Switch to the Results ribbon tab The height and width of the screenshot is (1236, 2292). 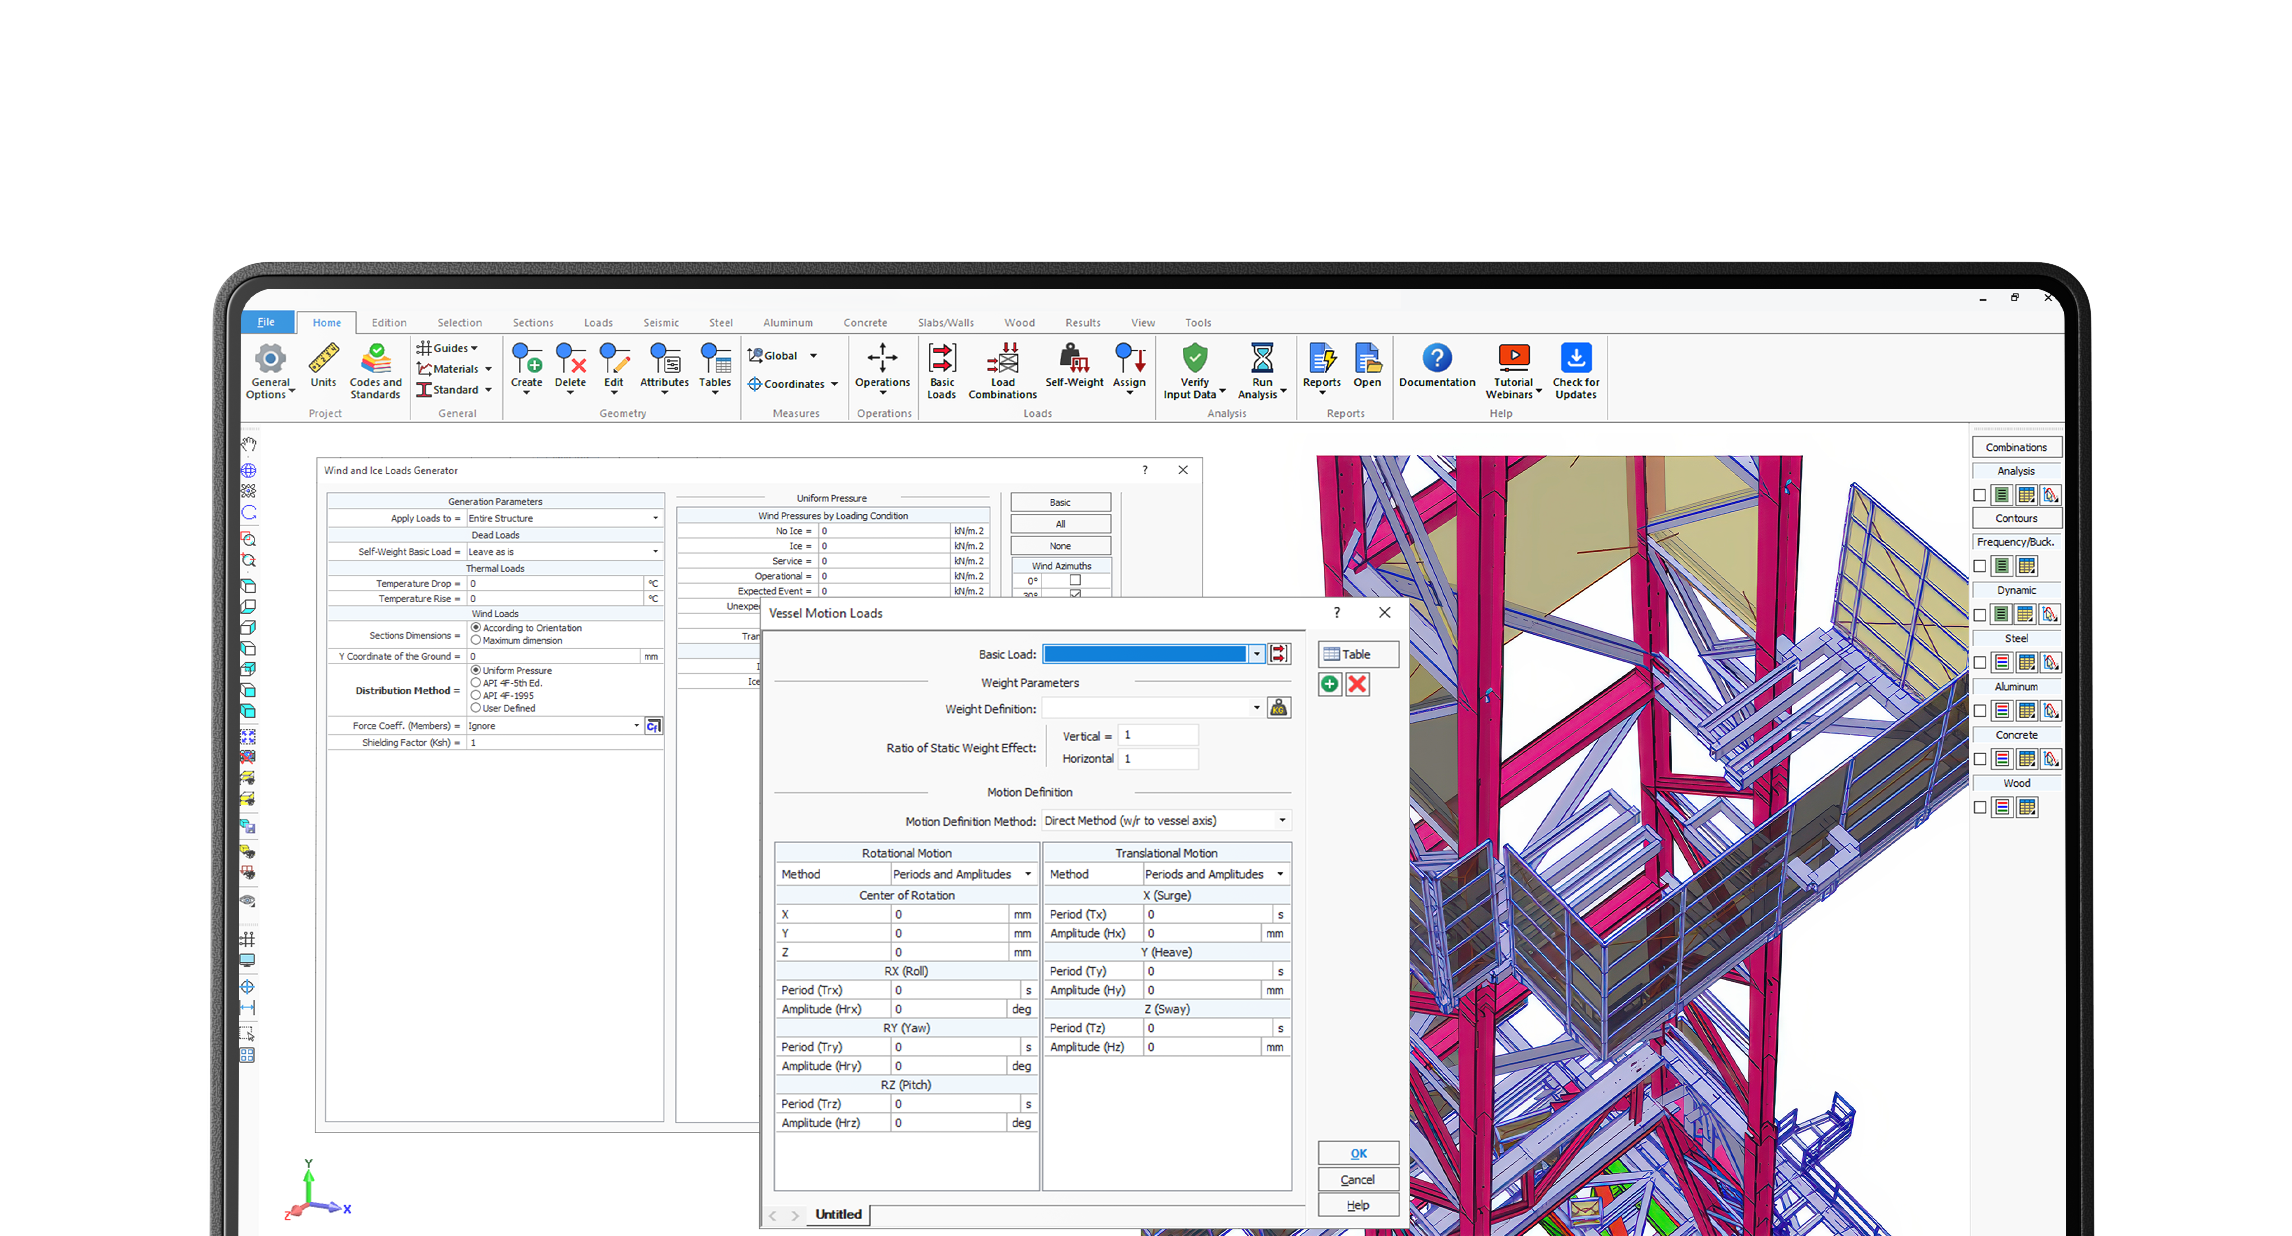(x=1083, y=323)
